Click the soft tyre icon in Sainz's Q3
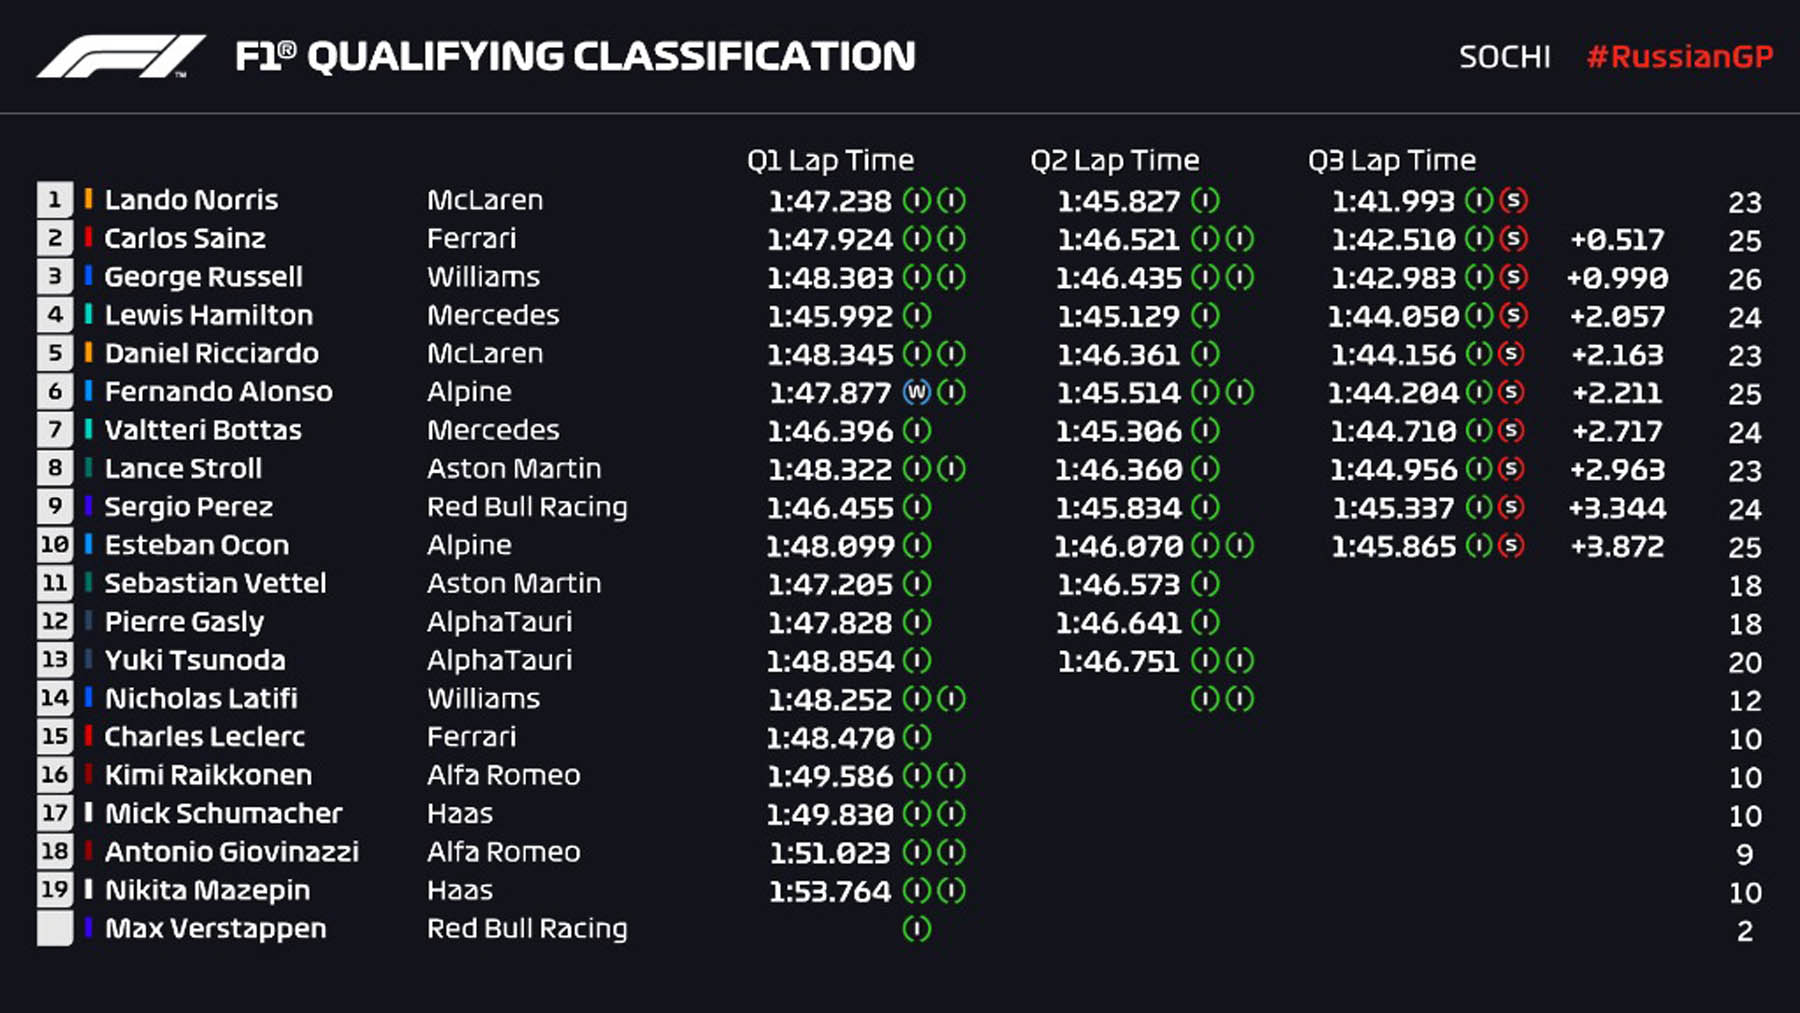Image resolution: width=1800 pixels, height=1013 pixels. tap(1513, 239)
